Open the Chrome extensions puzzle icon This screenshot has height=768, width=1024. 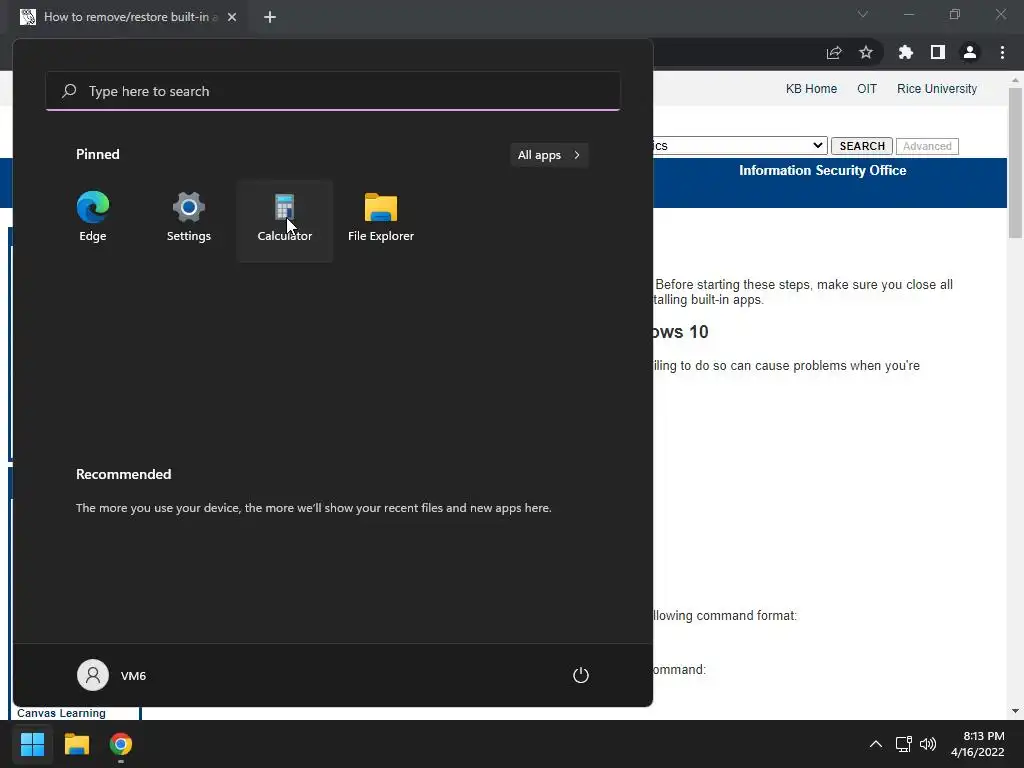(906, 52)
